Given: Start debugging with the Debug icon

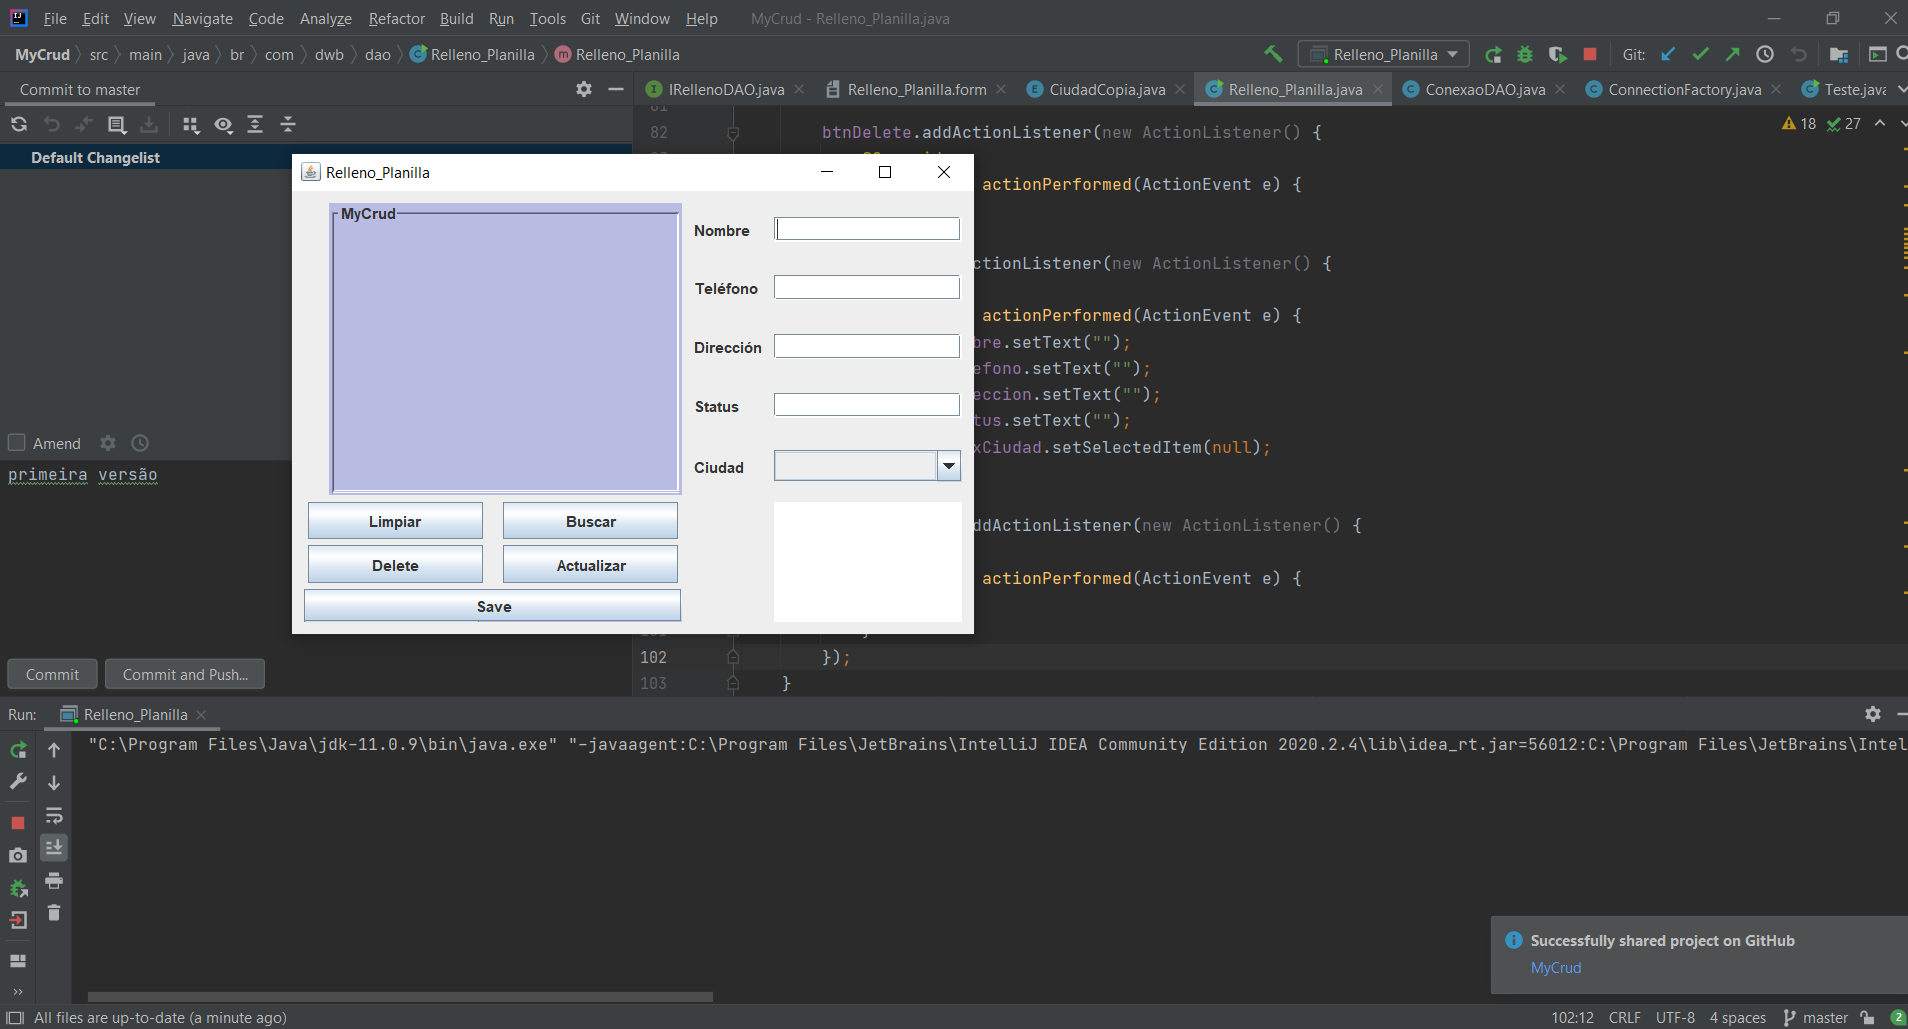Looking at the screenshot, I should 1525,55.
